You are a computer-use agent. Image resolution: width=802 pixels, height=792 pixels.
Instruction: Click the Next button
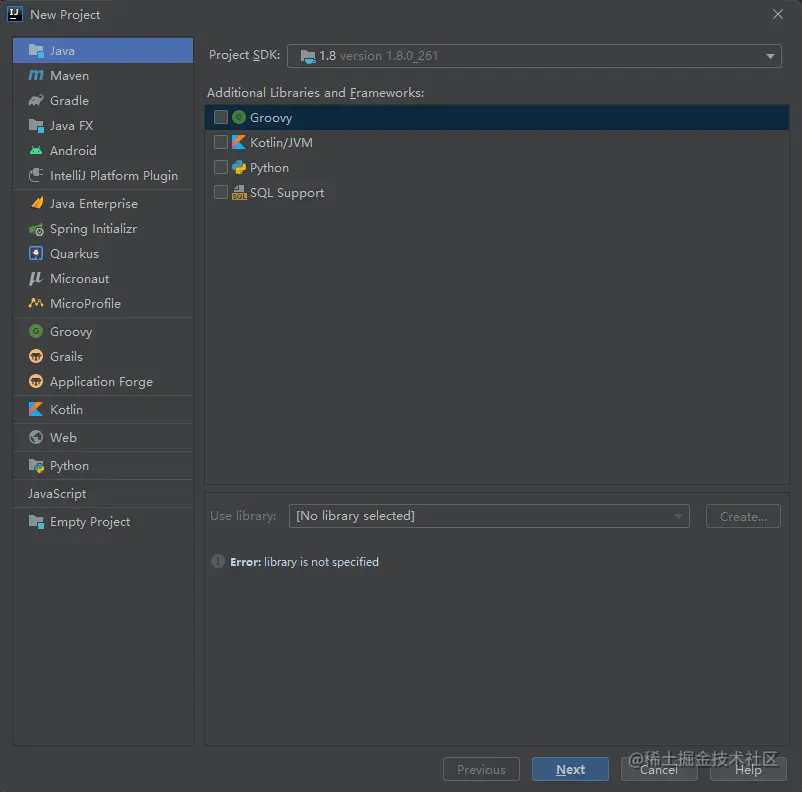pyautogui.click(x=570, y=769)
